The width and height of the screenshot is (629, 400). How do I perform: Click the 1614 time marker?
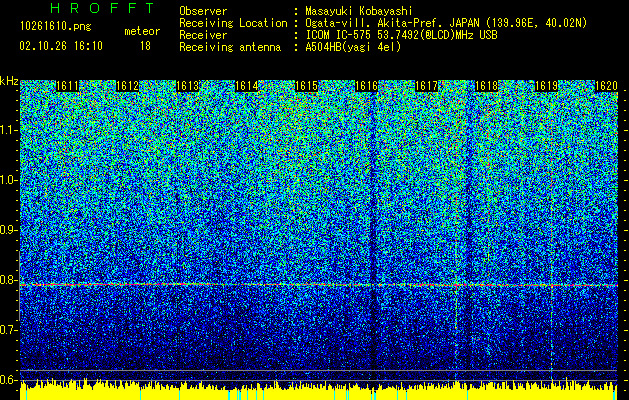[247, 86]
